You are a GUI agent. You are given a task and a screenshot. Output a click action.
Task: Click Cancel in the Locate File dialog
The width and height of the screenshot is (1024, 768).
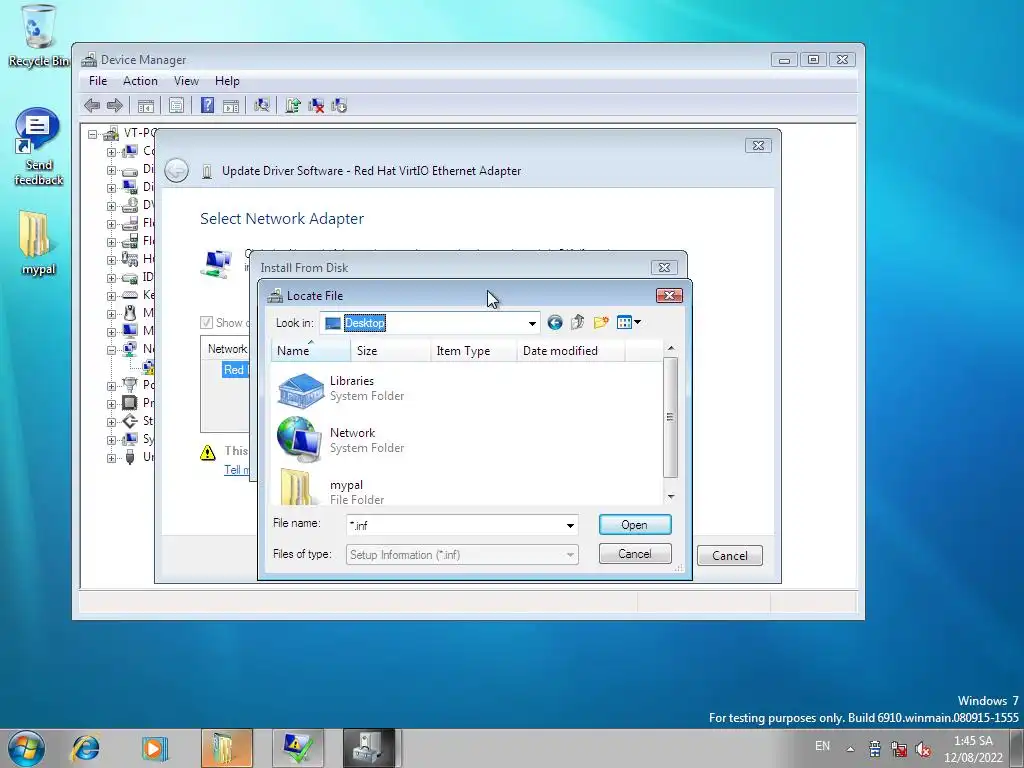635,554
